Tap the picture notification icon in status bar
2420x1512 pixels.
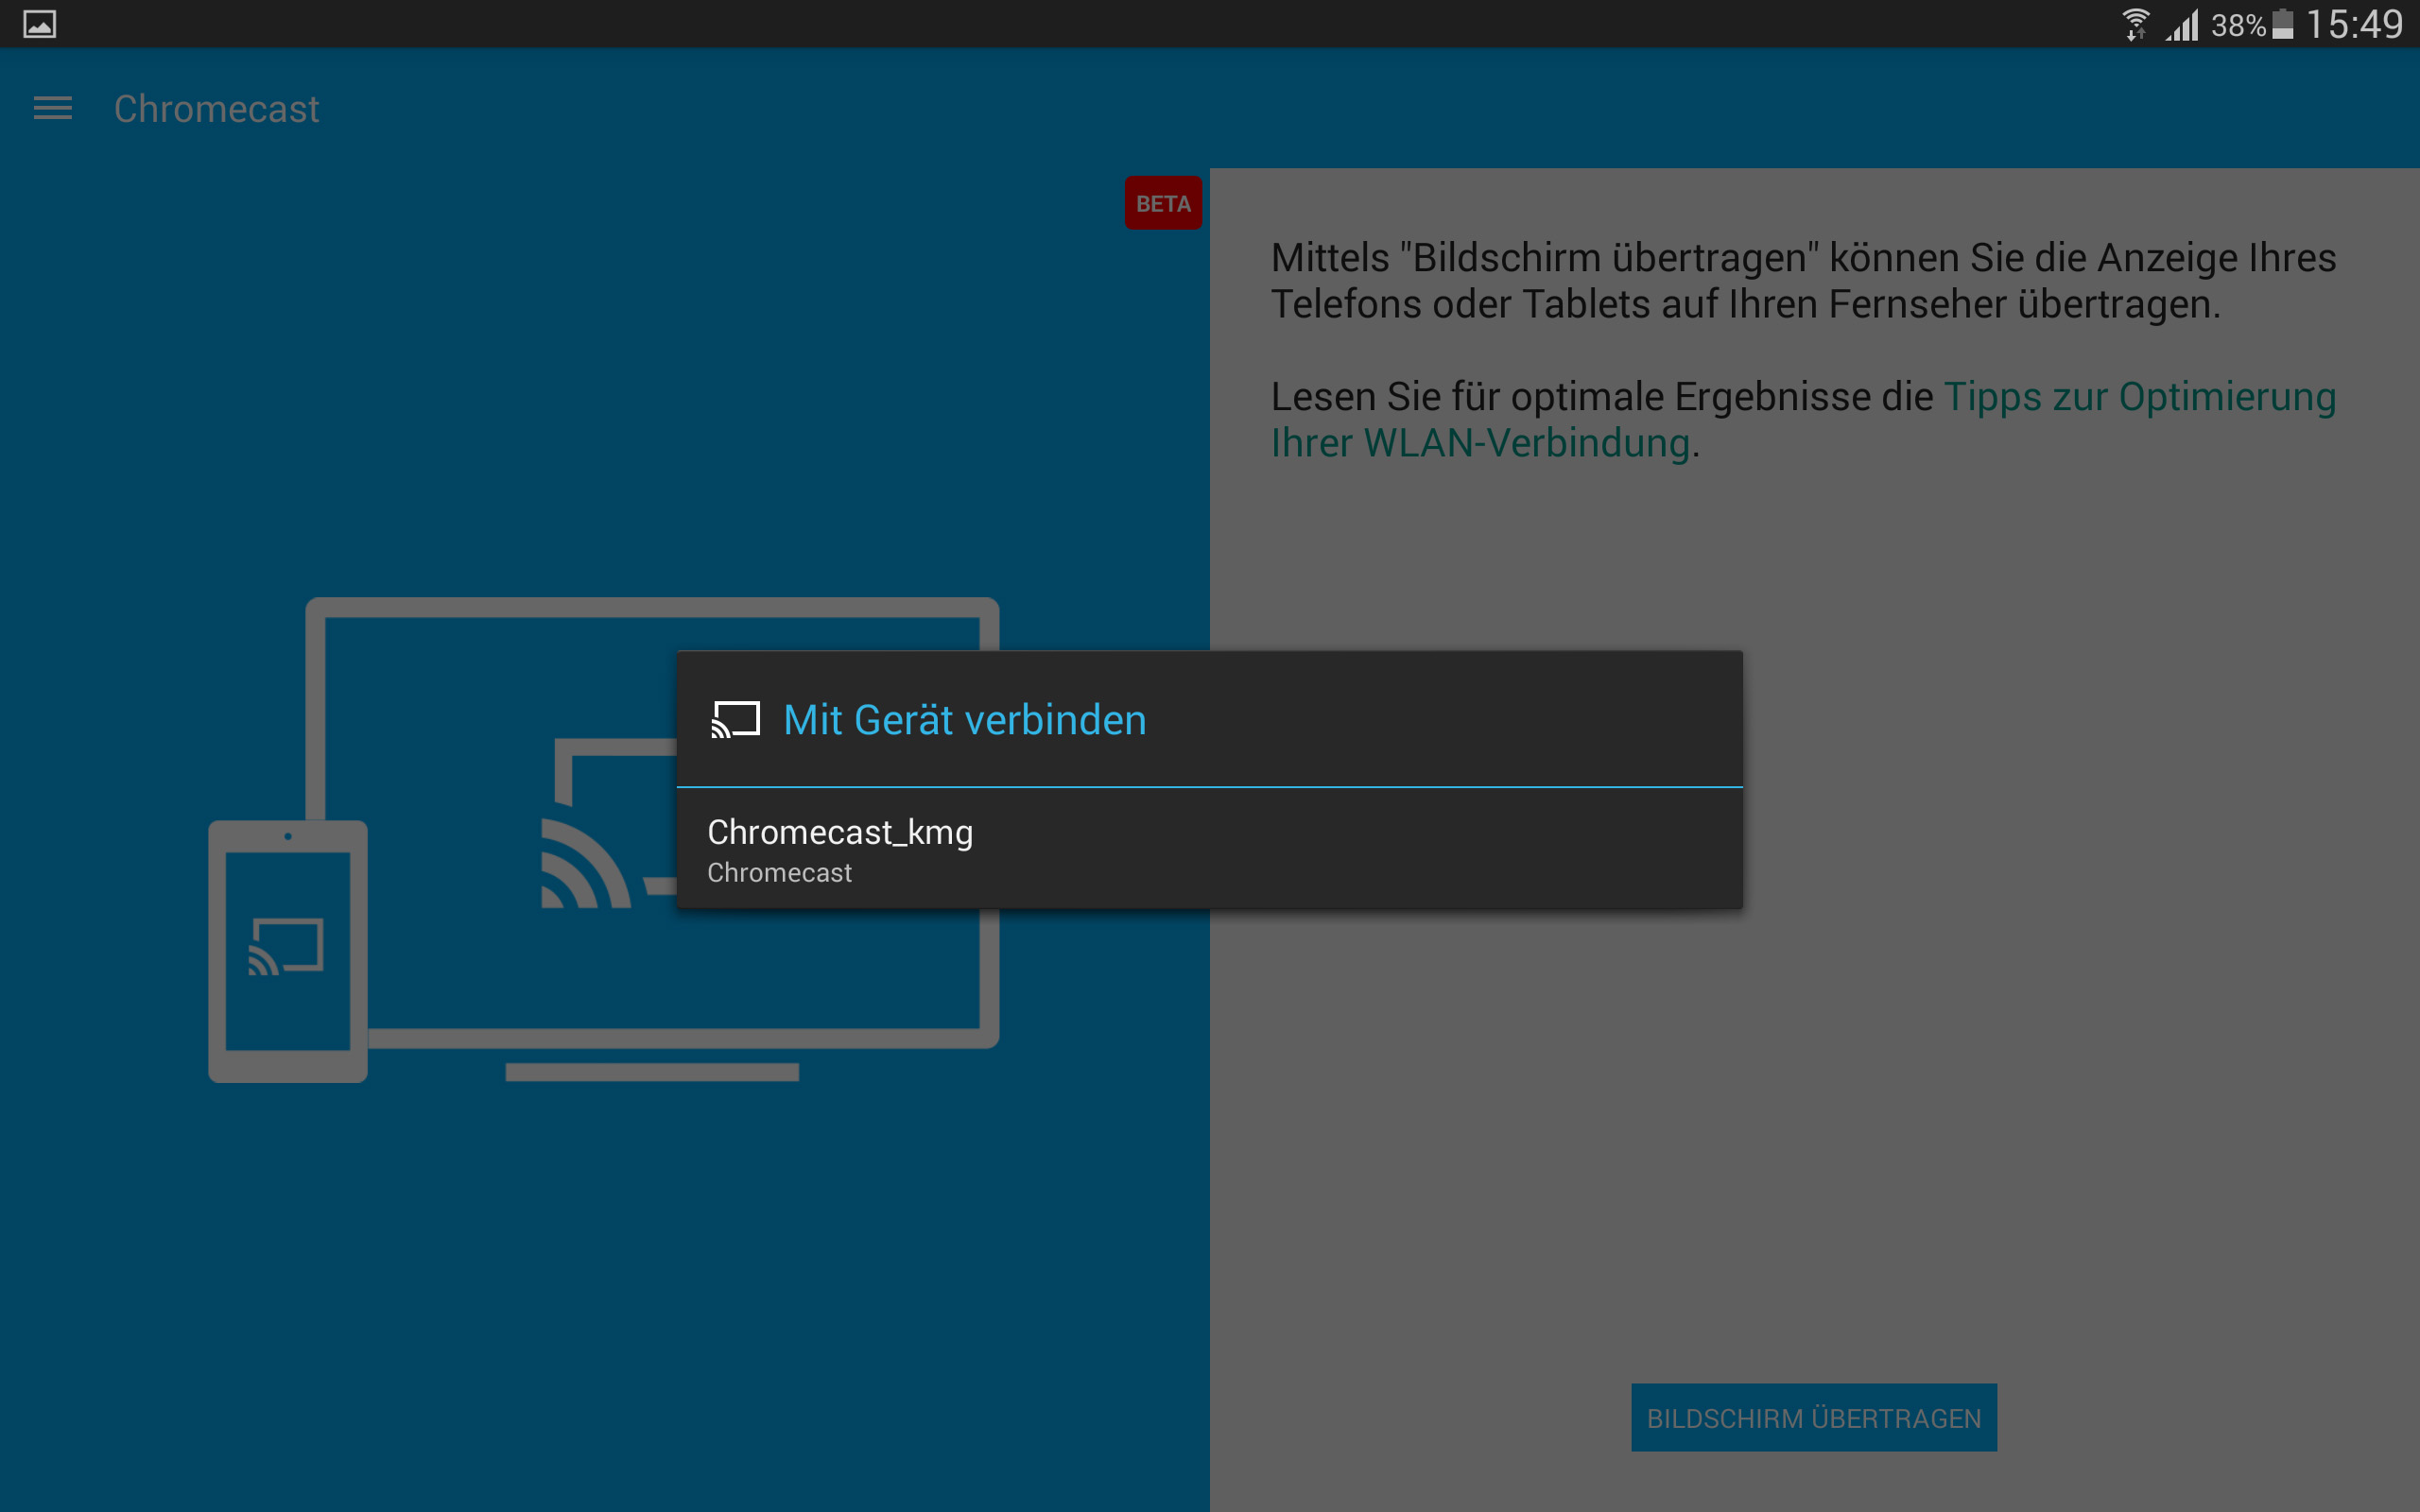(40, 24)
